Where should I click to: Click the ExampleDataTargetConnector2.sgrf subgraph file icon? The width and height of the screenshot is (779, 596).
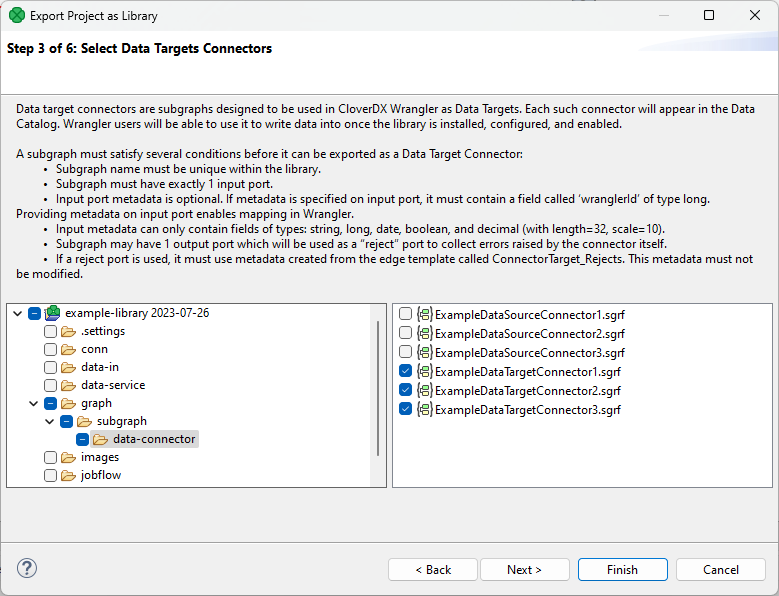(x=424, y=390)
